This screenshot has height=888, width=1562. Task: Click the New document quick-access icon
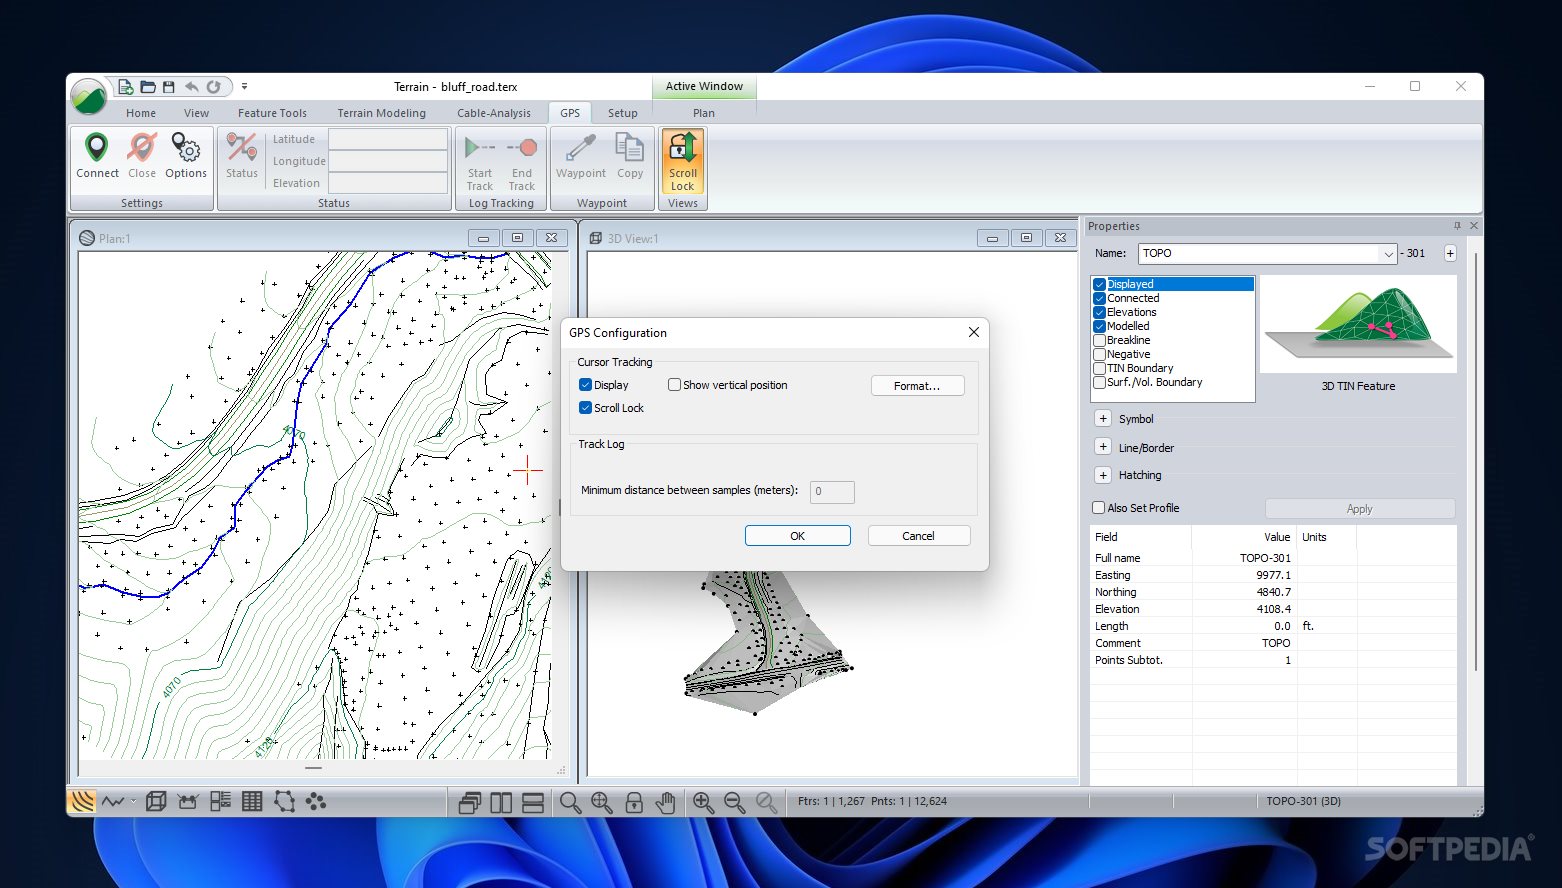pos(126,87)
